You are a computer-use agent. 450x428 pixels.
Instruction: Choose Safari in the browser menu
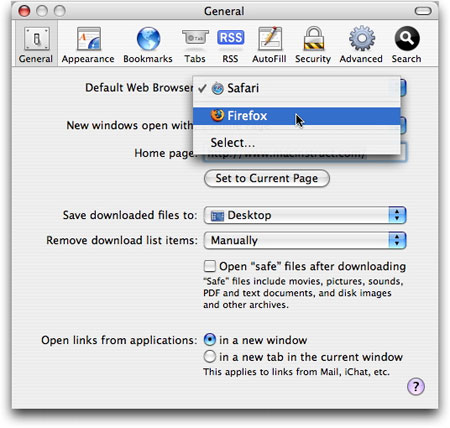pos(297,88)
